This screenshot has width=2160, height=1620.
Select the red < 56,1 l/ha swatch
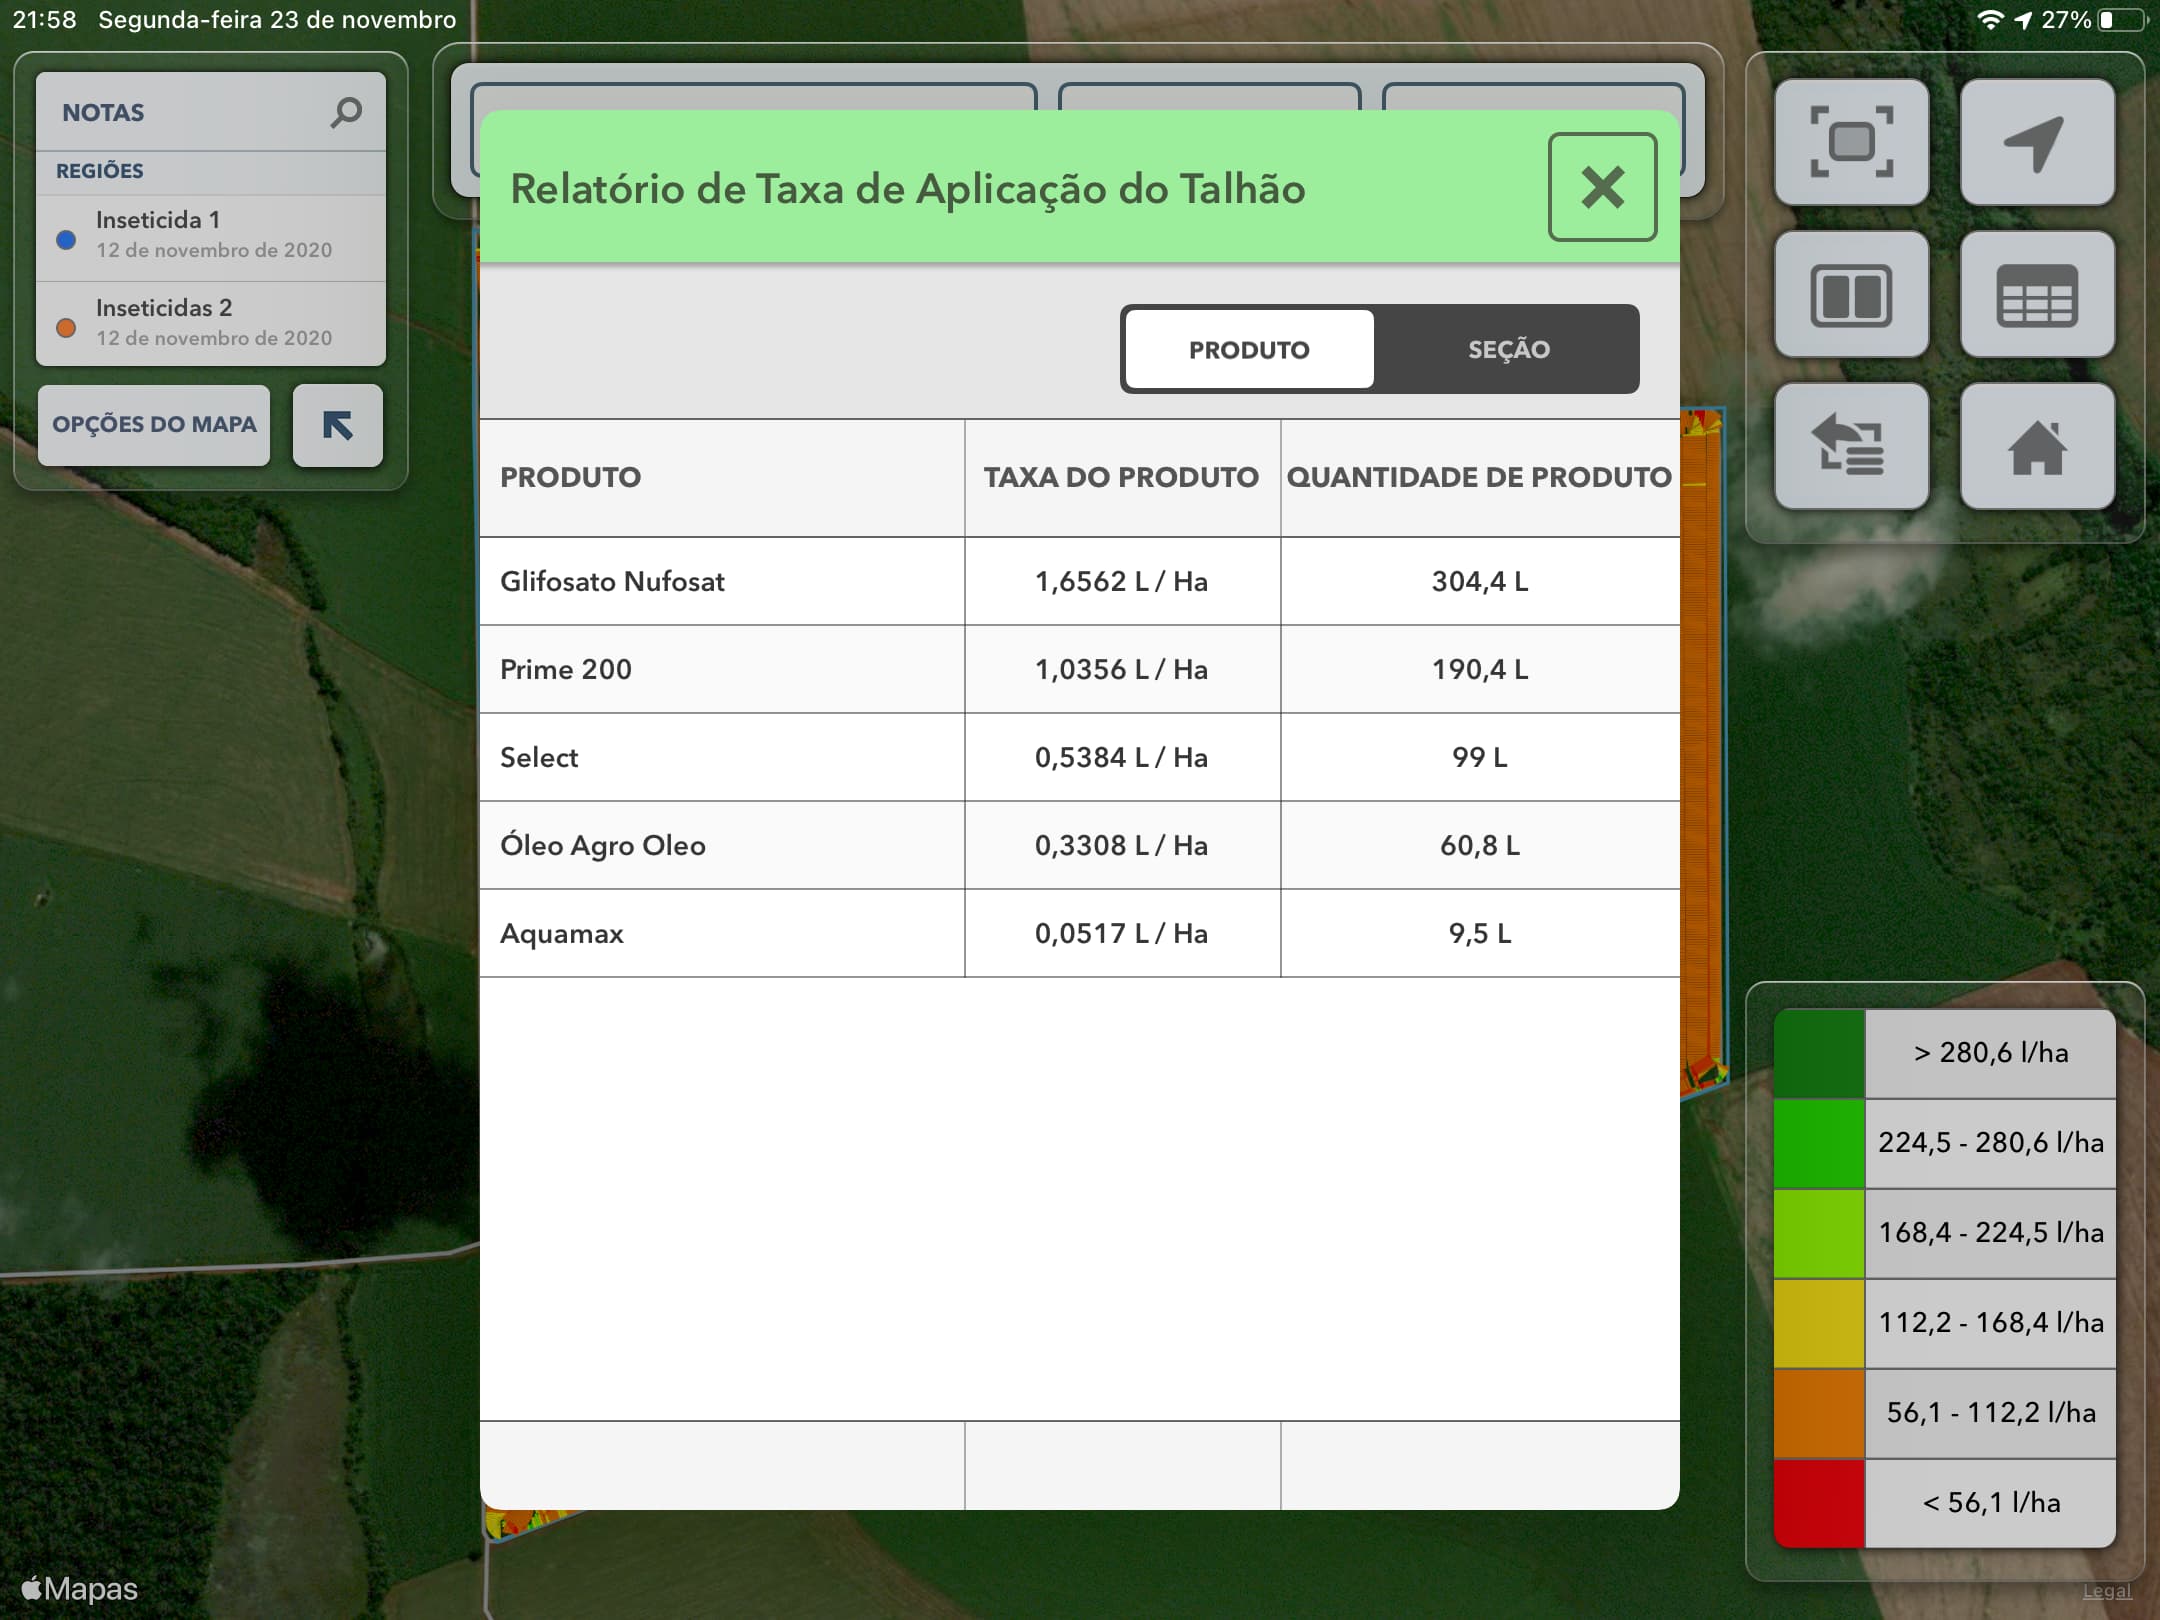tap(1819, 1503)
